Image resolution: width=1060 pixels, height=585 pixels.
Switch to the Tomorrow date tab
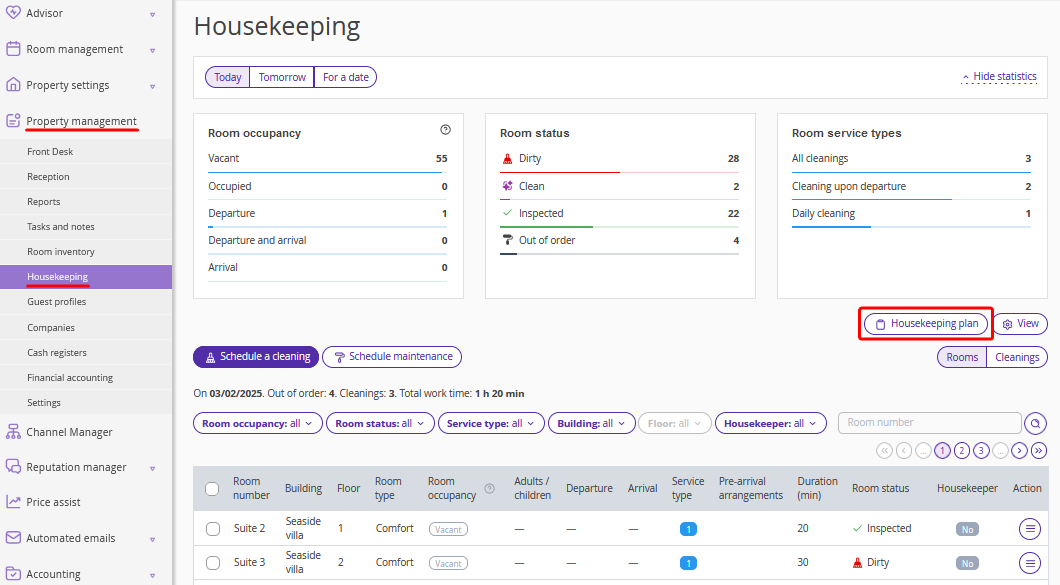[x=282, y=77]
